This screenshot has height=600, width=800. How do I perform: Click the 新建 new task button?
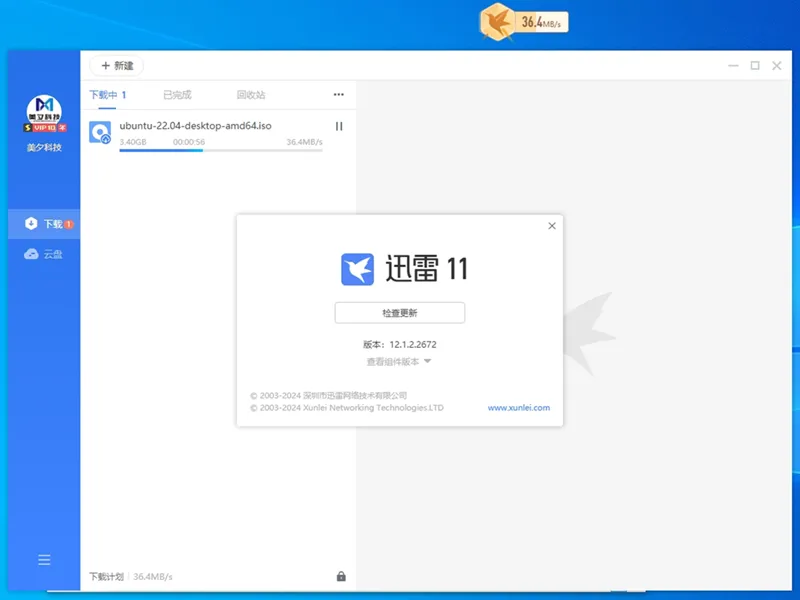pos(117,66)
